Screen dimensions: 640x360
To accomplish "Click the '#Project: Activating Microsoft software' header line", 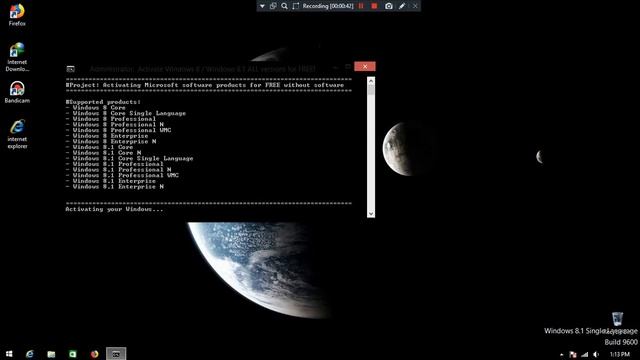I will click(x=204, y=85).
